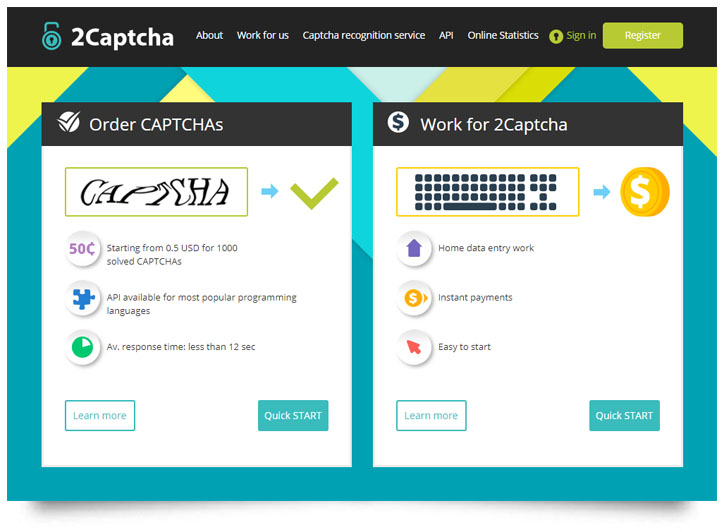Click Quick START in Order CAPTCHAs card
The image size is (725, 532).
point(293,416)
